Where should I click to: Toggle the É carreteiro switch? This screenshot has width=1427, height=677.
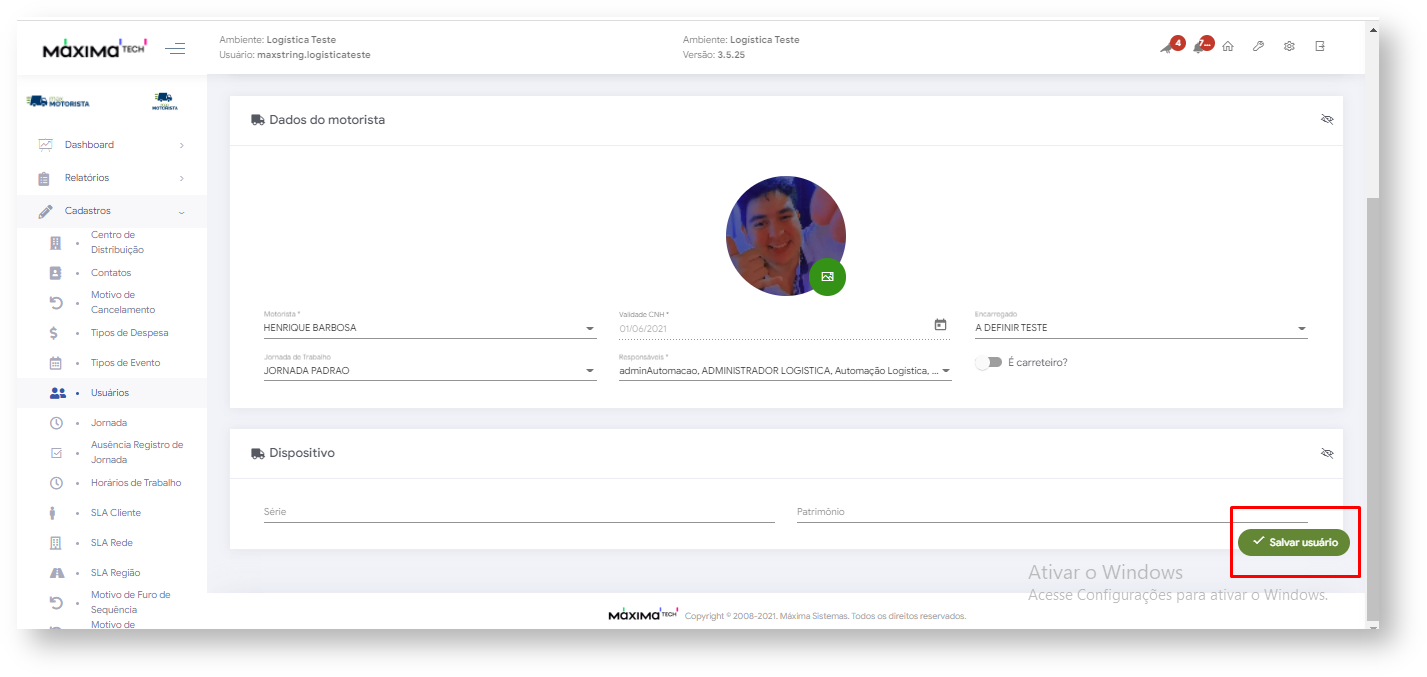point(988,362)
